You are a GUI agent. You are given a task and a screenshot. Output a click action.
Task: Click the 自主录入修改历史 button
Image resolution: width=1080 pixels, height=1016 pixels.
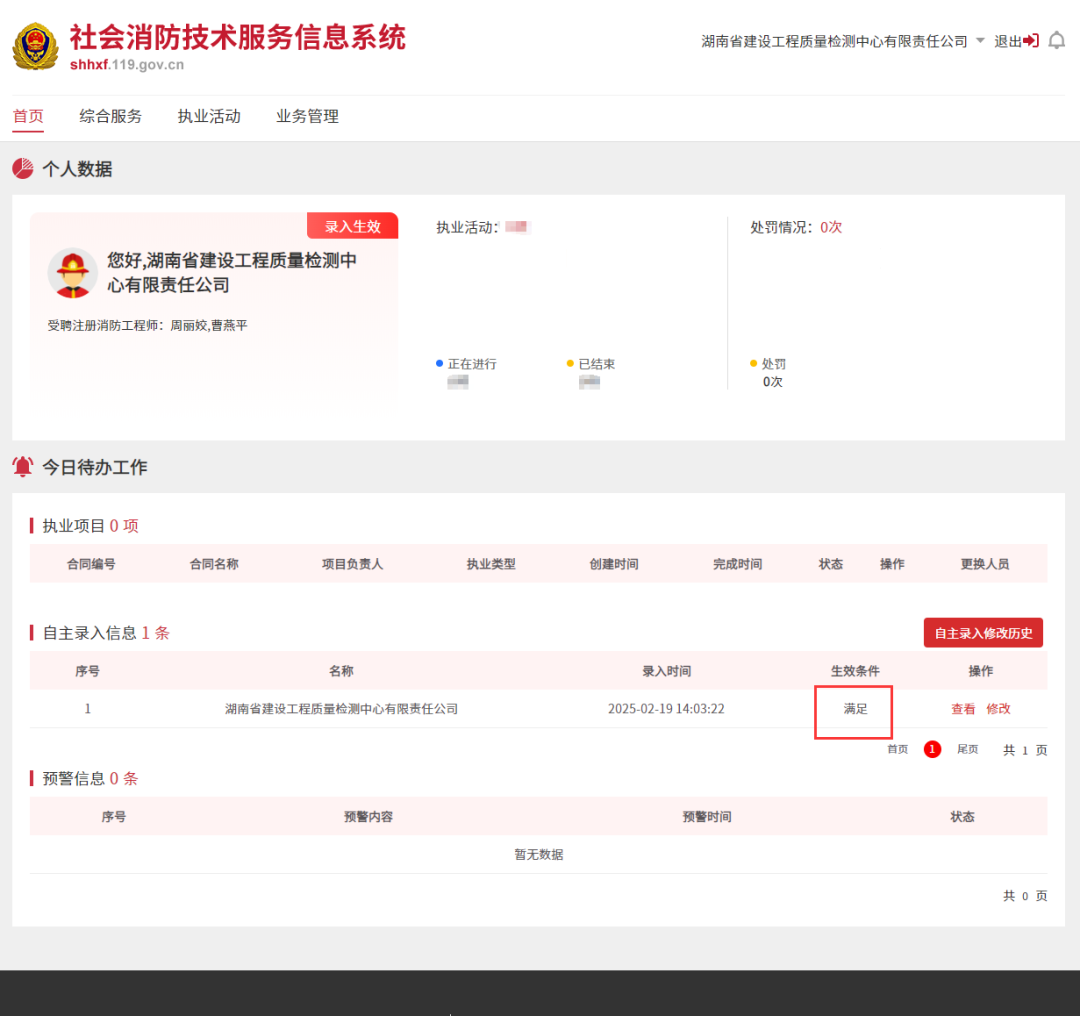point(983,633)
